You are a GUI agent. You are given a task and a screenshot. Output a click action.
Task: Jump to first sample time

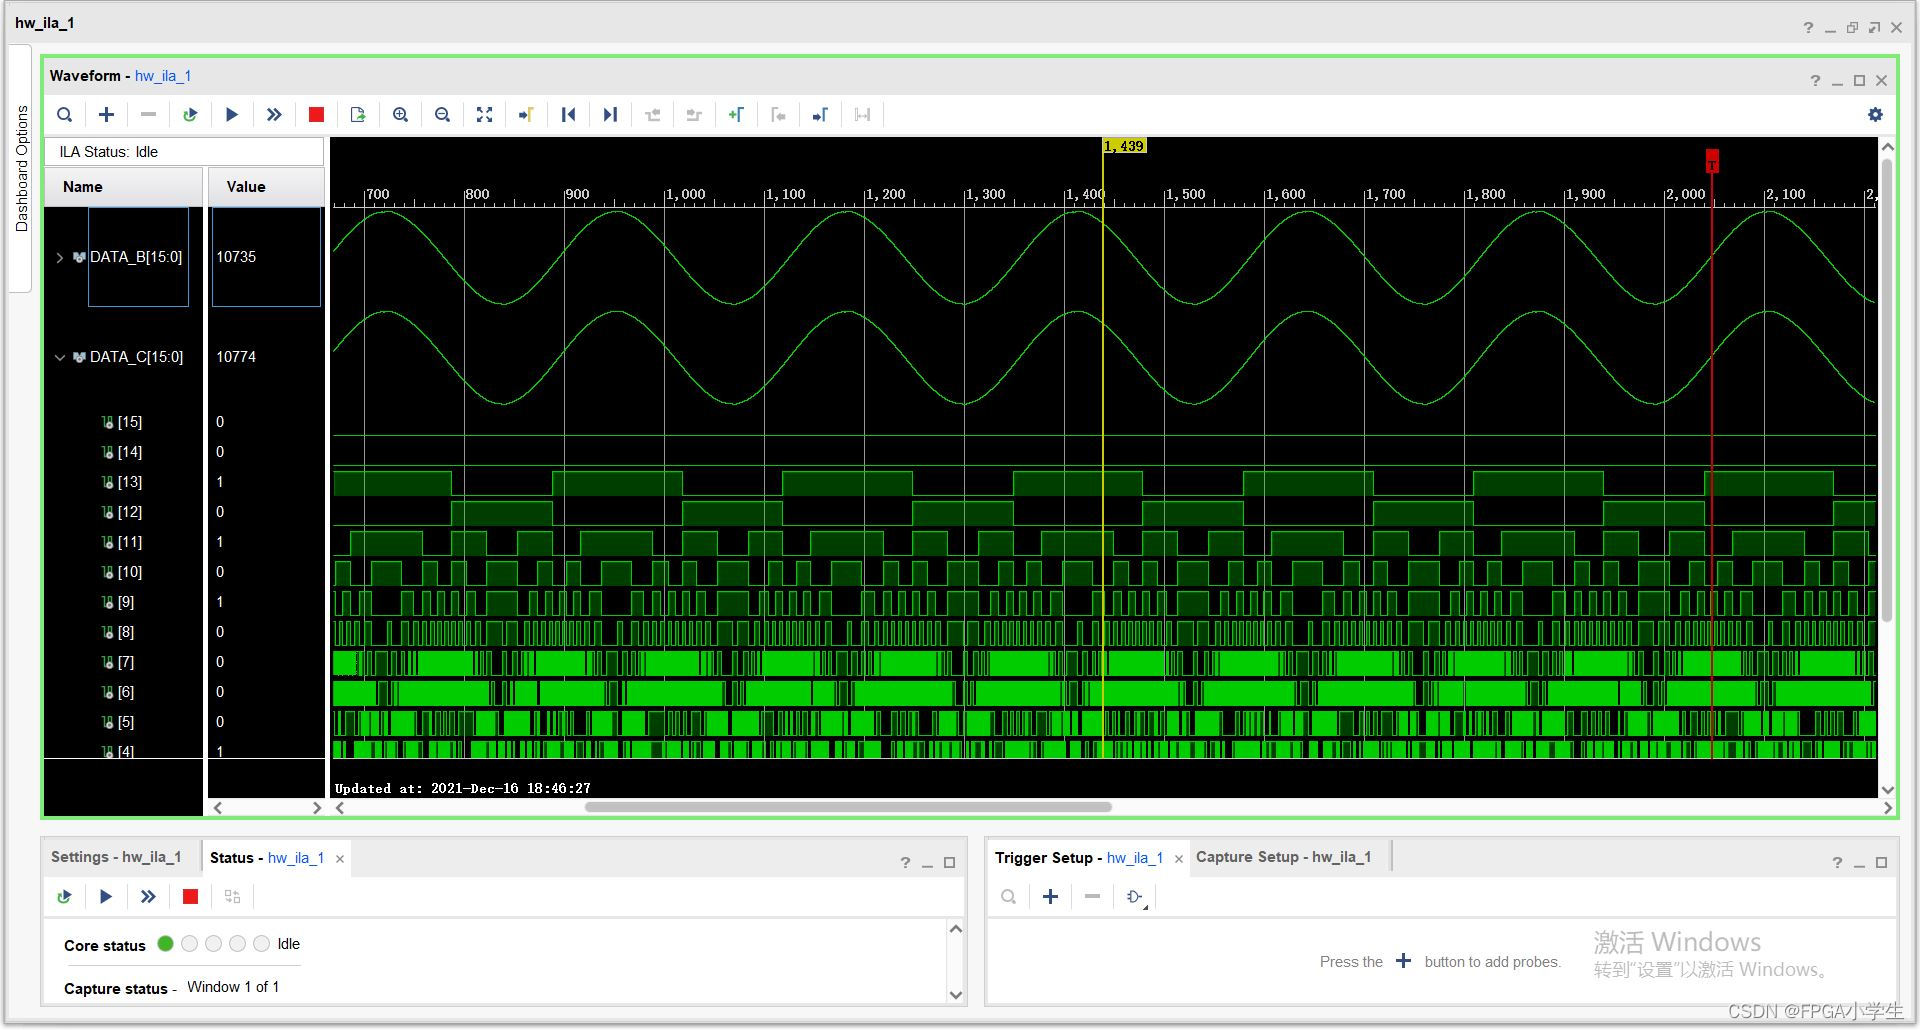click(x=568, y=115)
